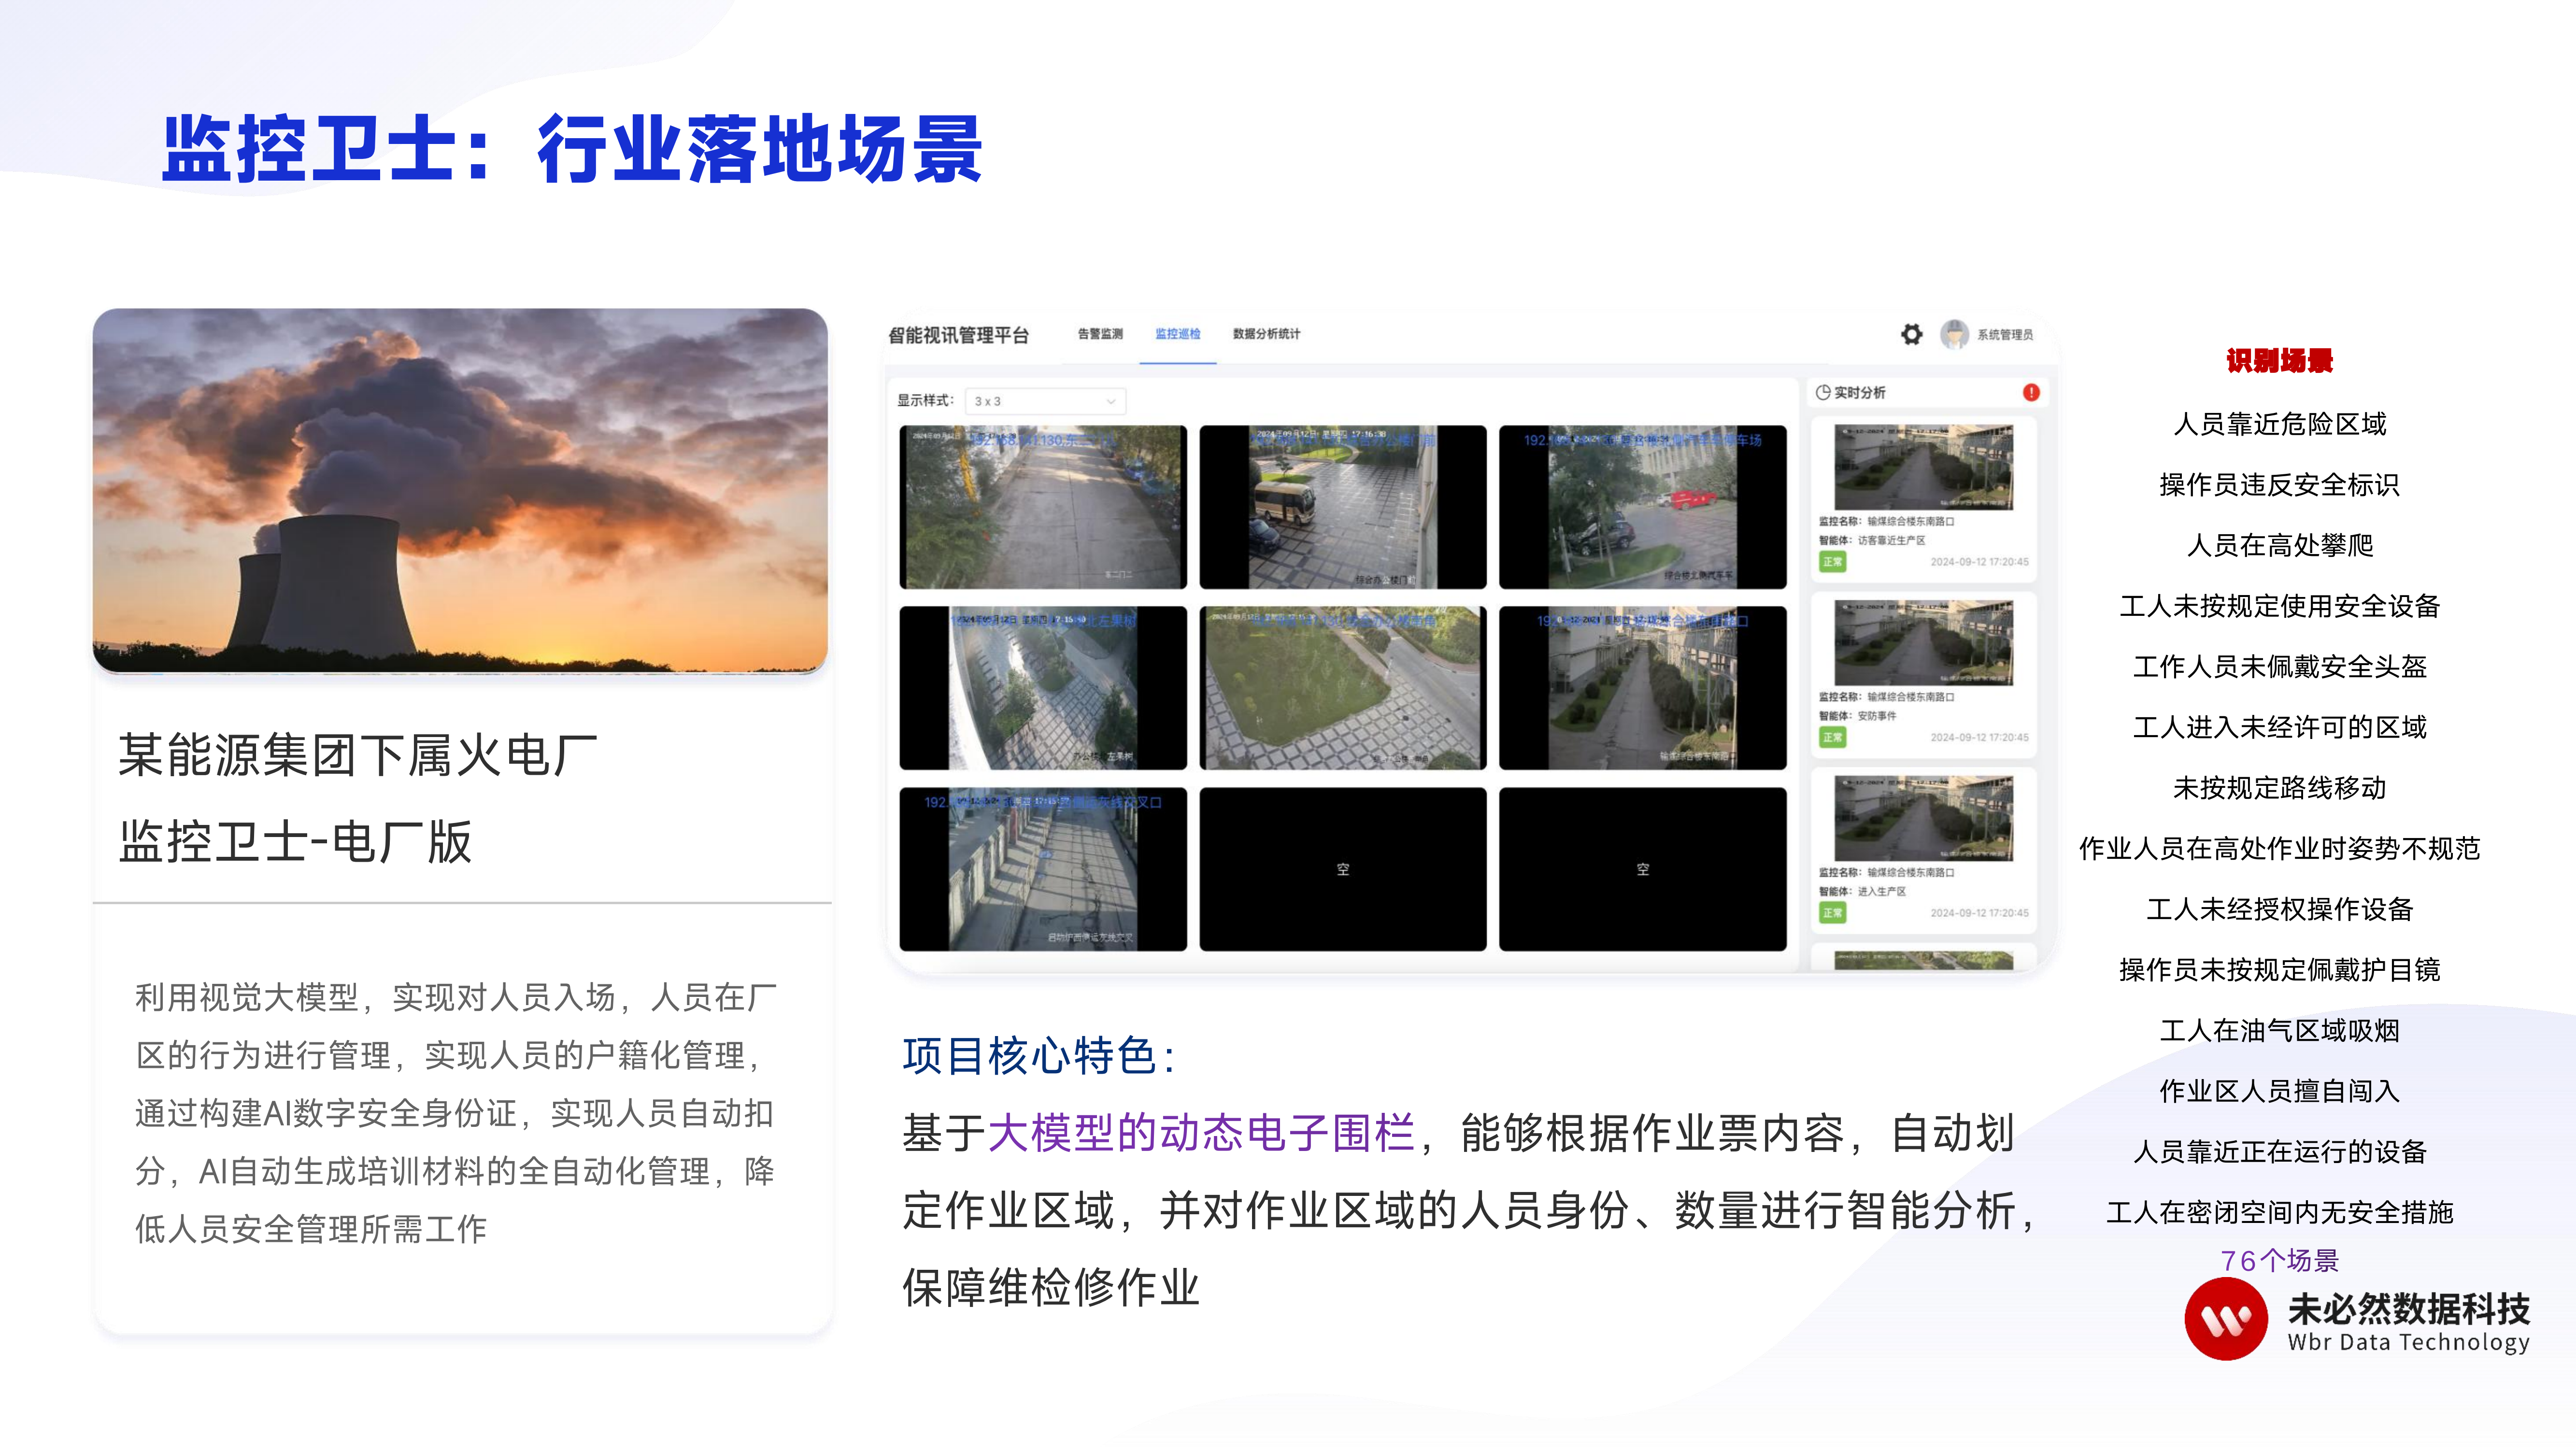Open the 输煤综合楼东南路口 feed in the grid

tap(1642, 688)
